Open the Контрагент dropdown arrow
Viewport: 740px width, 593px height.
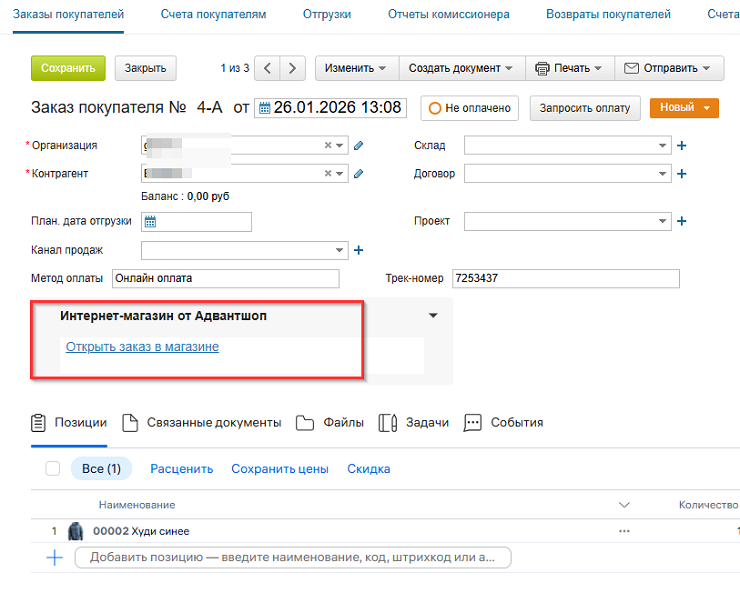[339, 174]
